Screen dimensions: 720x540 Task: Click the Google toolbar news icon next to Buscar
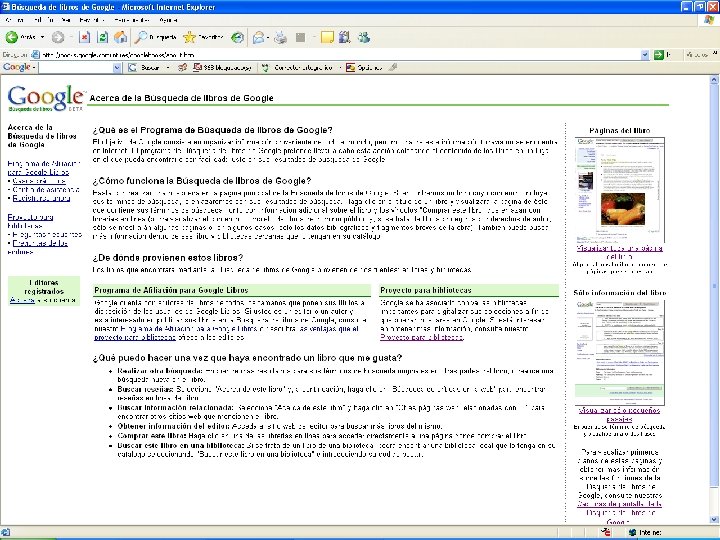(x=182, y=68)
